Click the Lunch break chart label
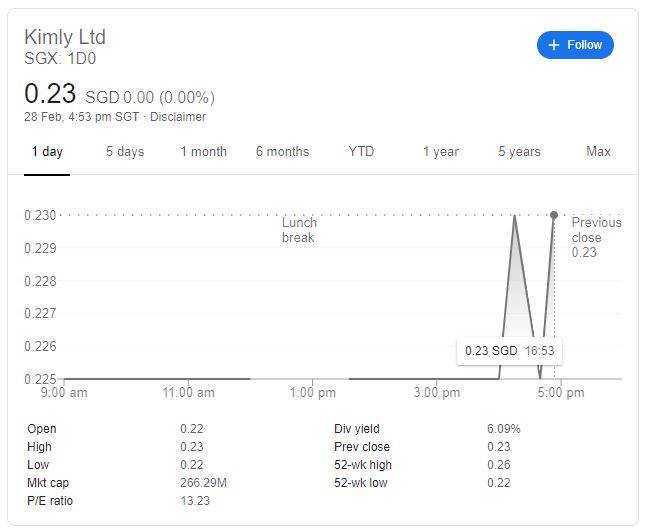 299,230
